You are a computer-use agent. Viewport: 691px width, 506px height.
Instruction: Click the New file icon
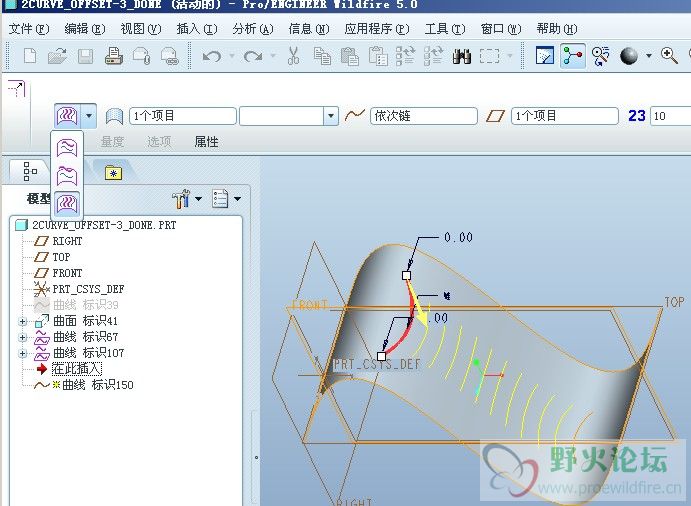(30, 56)
